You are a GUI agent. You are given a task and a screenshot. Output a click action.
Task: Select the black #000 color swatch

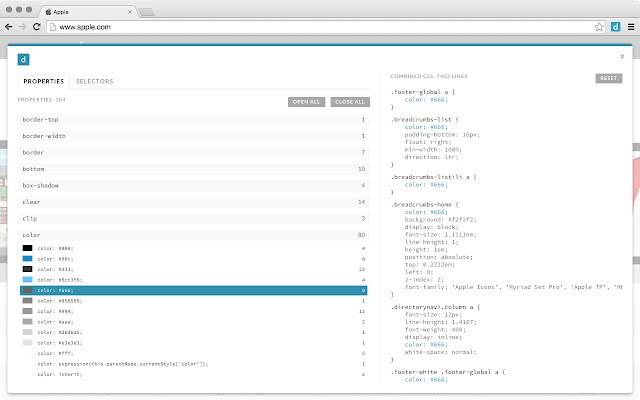coord(28,248)
